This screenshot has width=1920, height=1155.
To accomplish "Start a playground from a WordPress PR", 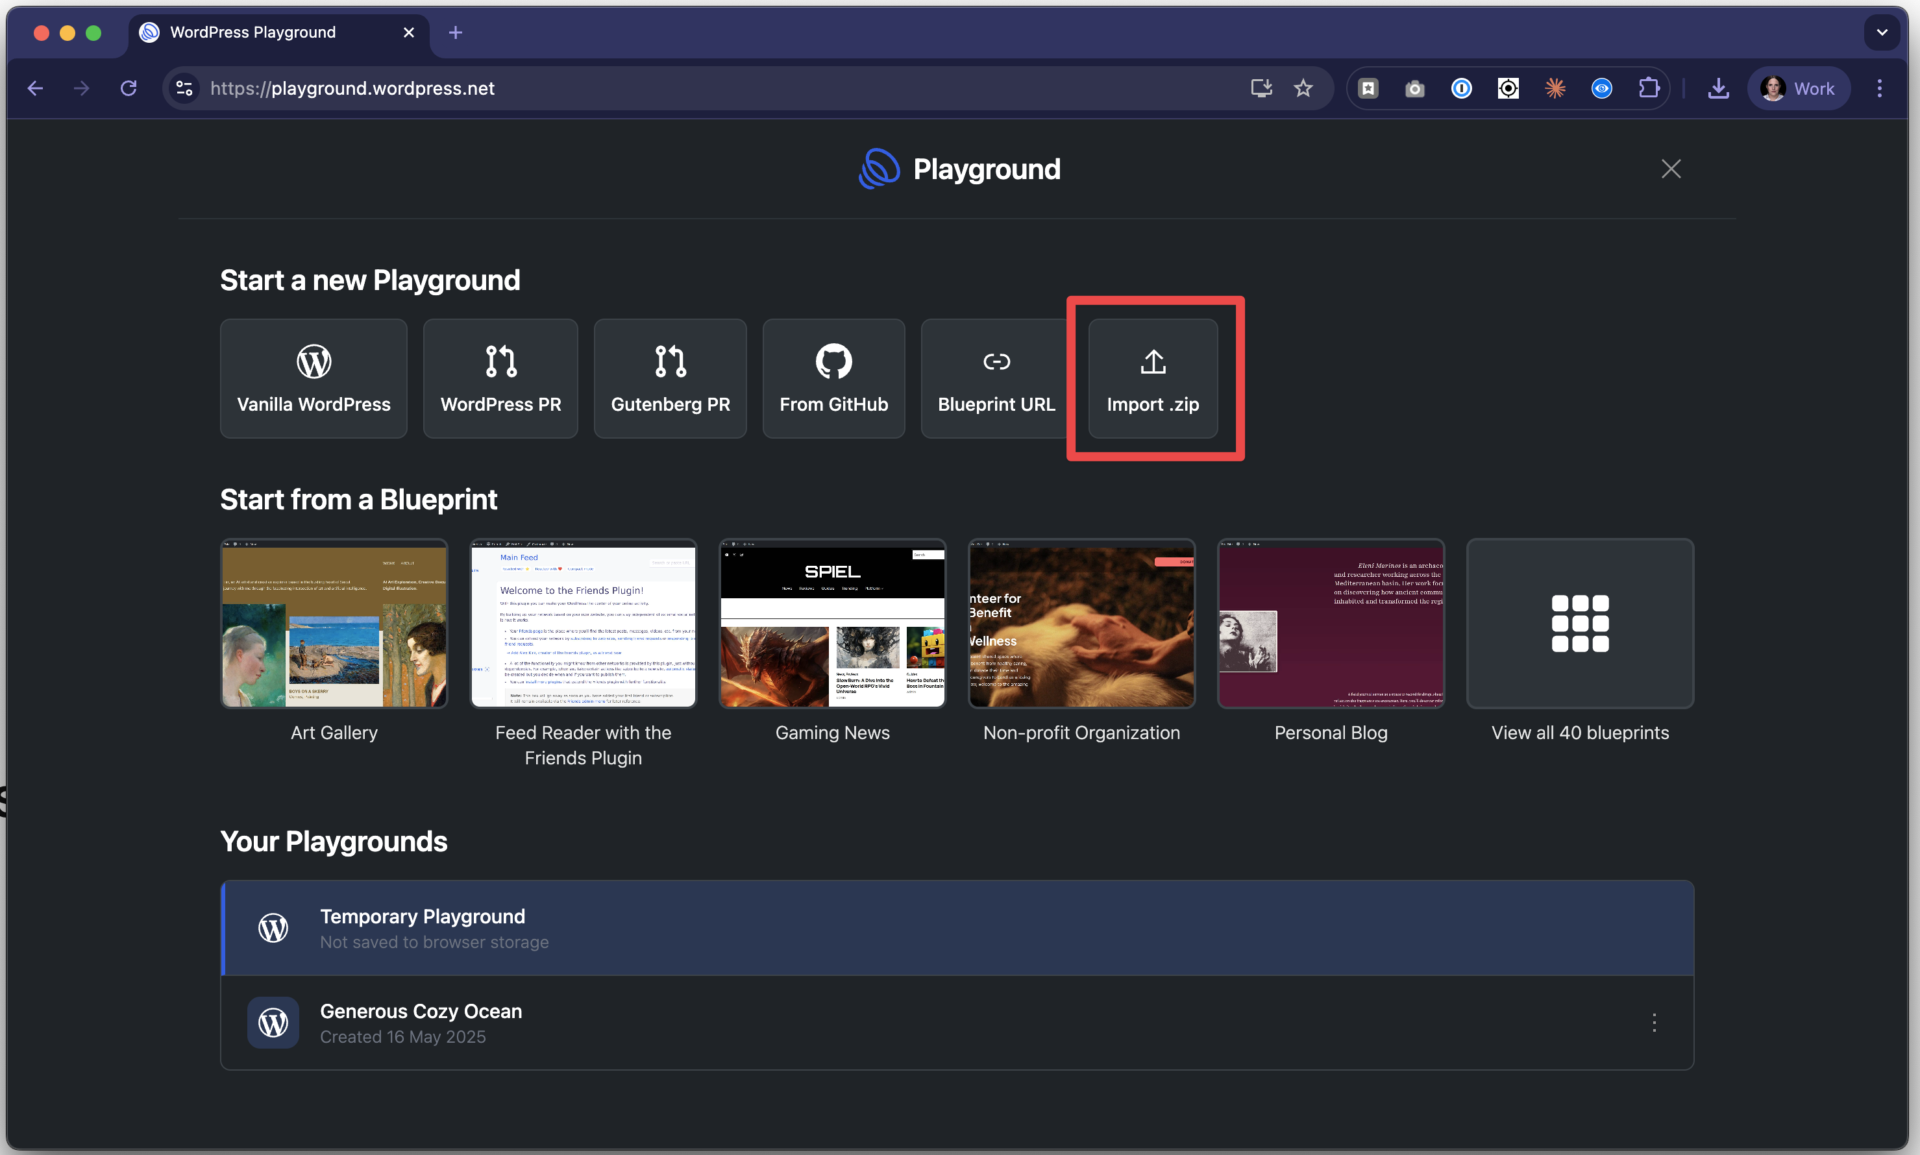I will pos(500,378).
